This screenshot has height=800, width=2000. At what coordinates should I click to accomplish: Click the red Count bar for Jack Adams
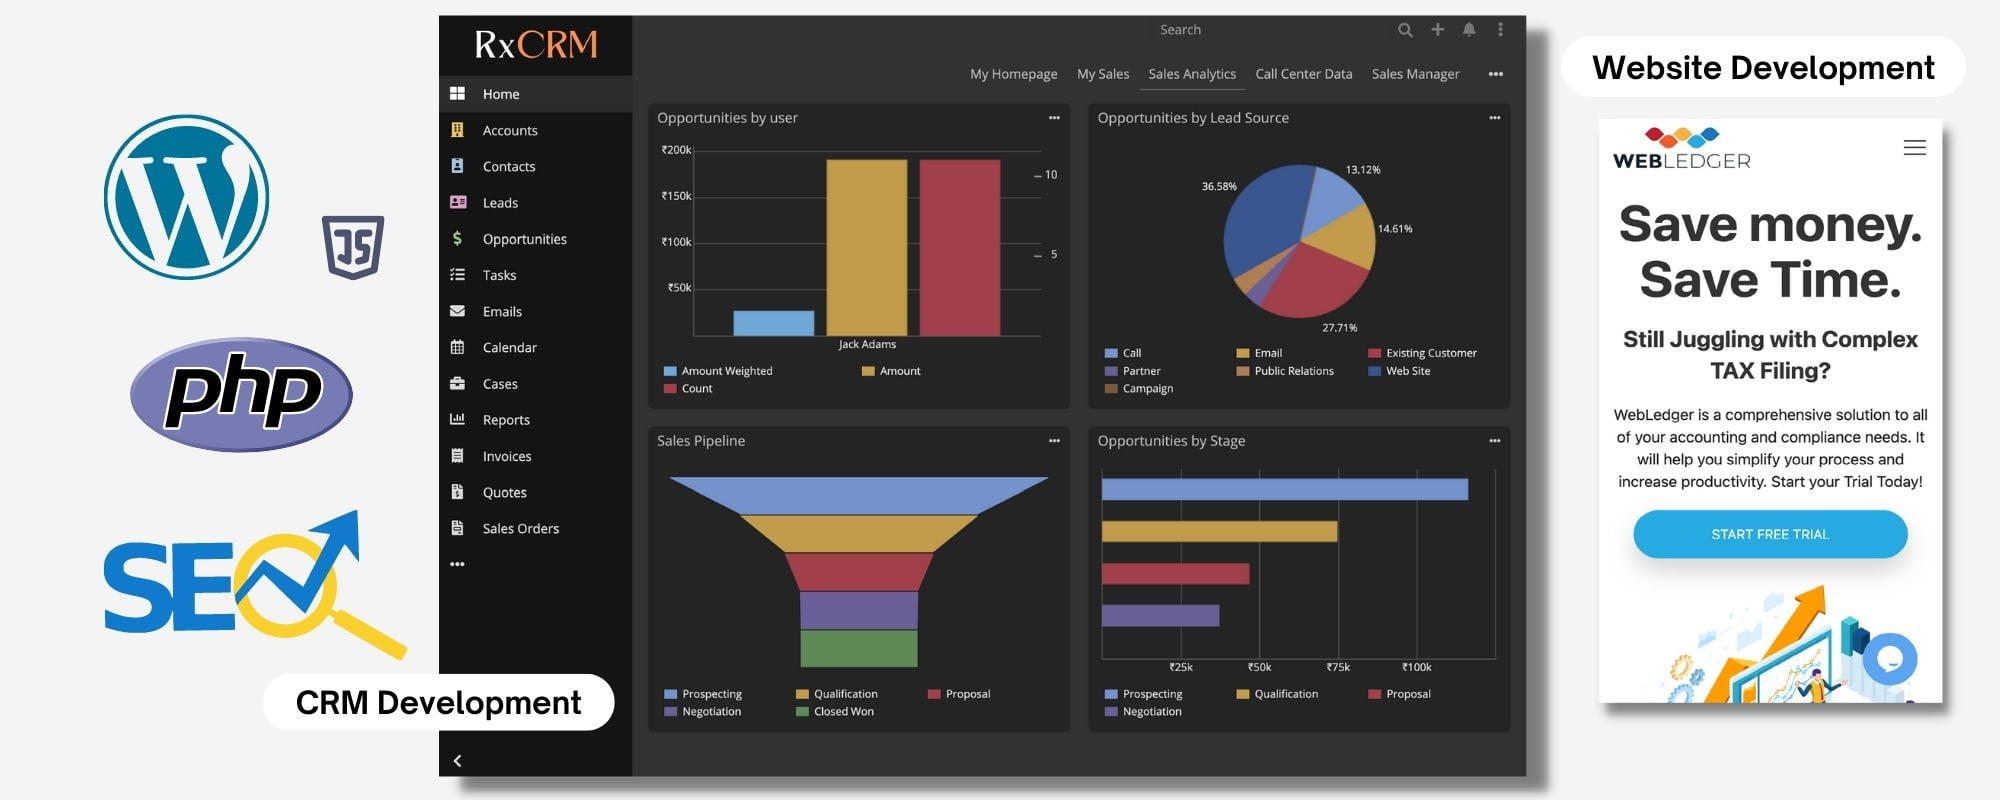click(x=960, y=248)
